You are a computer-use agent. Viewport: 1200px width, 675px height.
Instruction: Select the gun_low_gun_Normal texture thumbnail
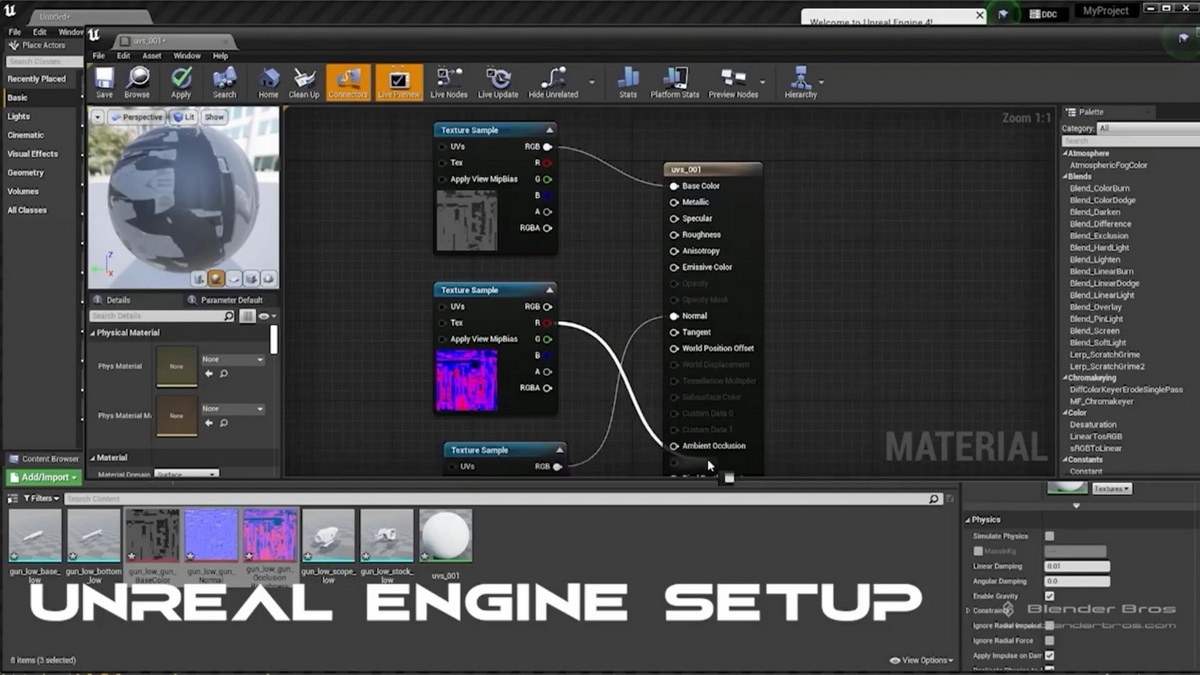pyautogui.click(x=212, y=535)
